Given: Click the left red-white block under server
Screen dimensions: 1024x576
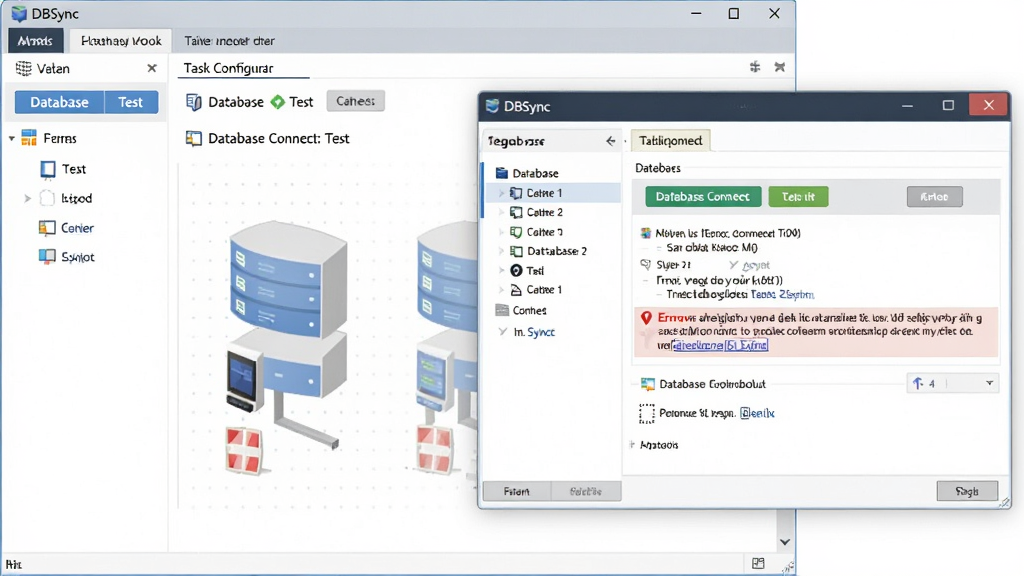Looking at the screenshot, I should pos(244,449).
